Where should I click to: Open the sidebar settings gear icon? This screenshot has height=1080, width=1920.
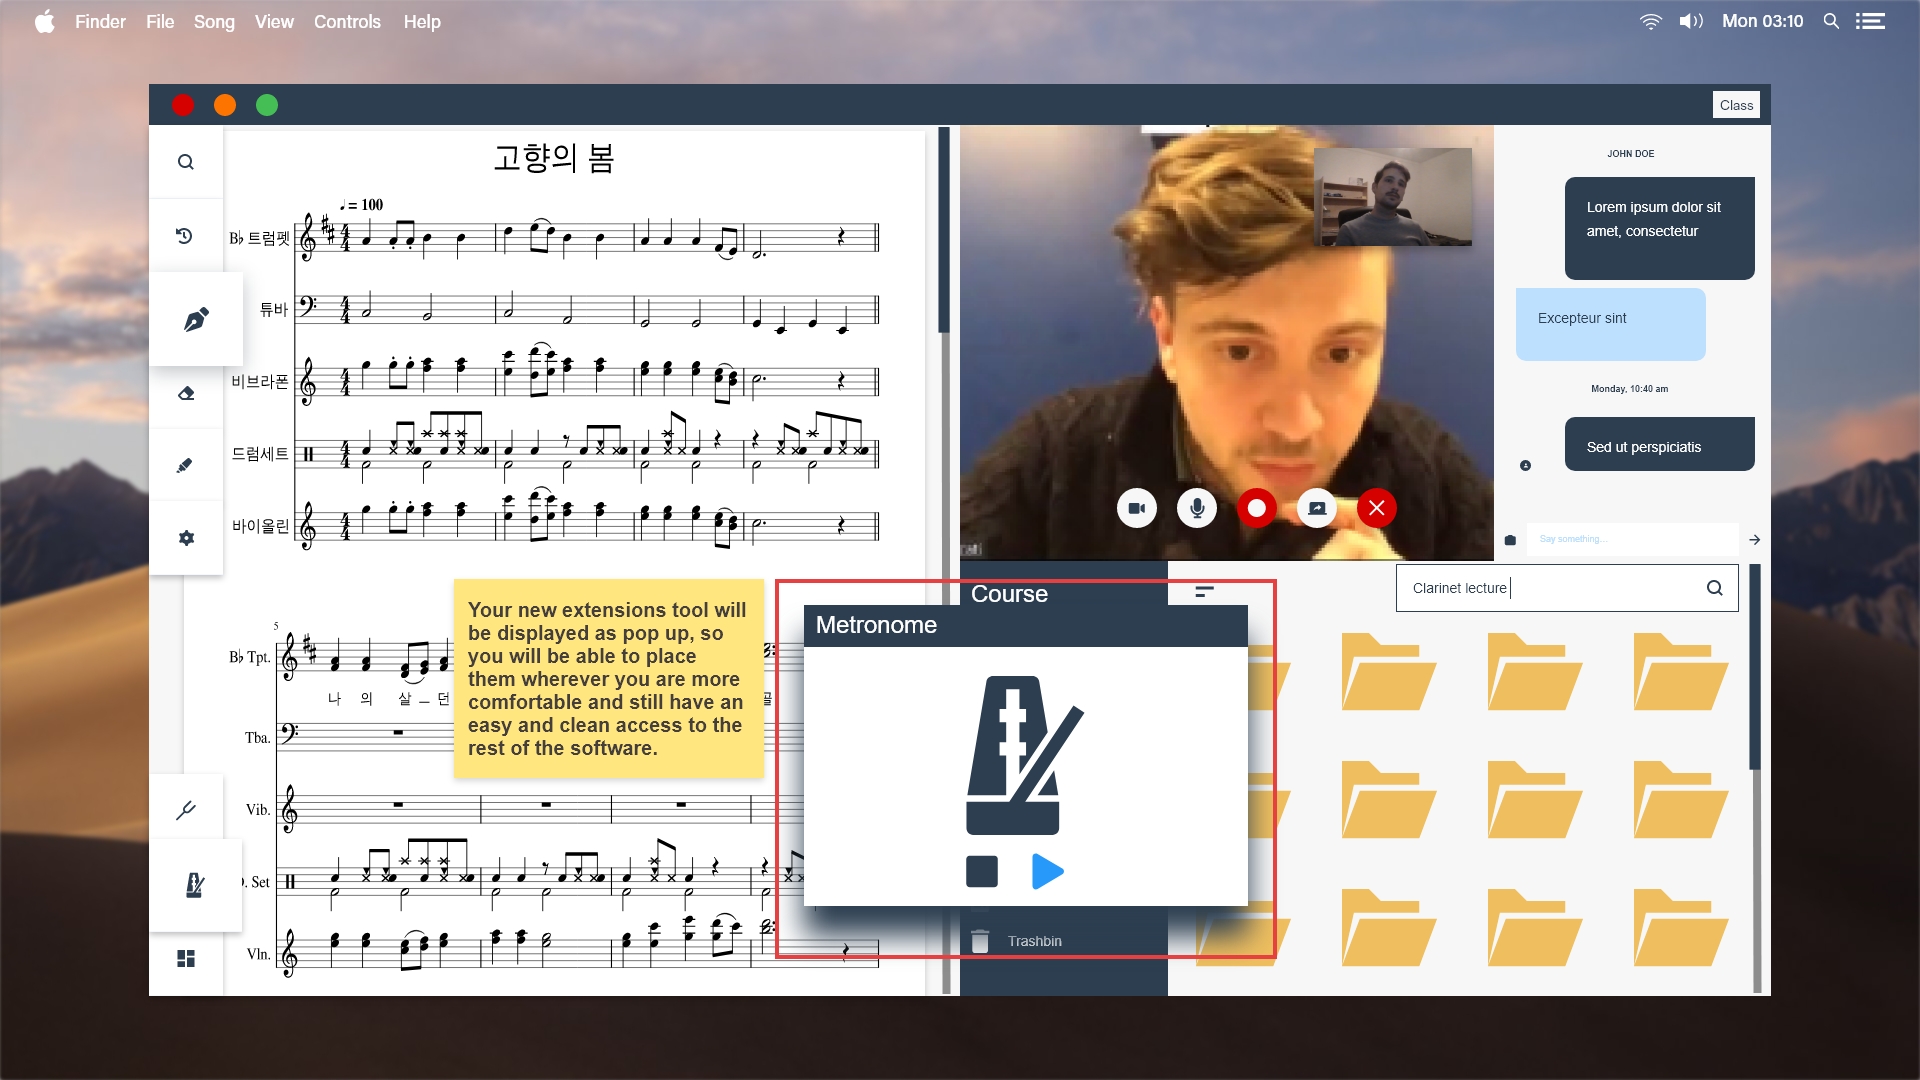point(186,538)
